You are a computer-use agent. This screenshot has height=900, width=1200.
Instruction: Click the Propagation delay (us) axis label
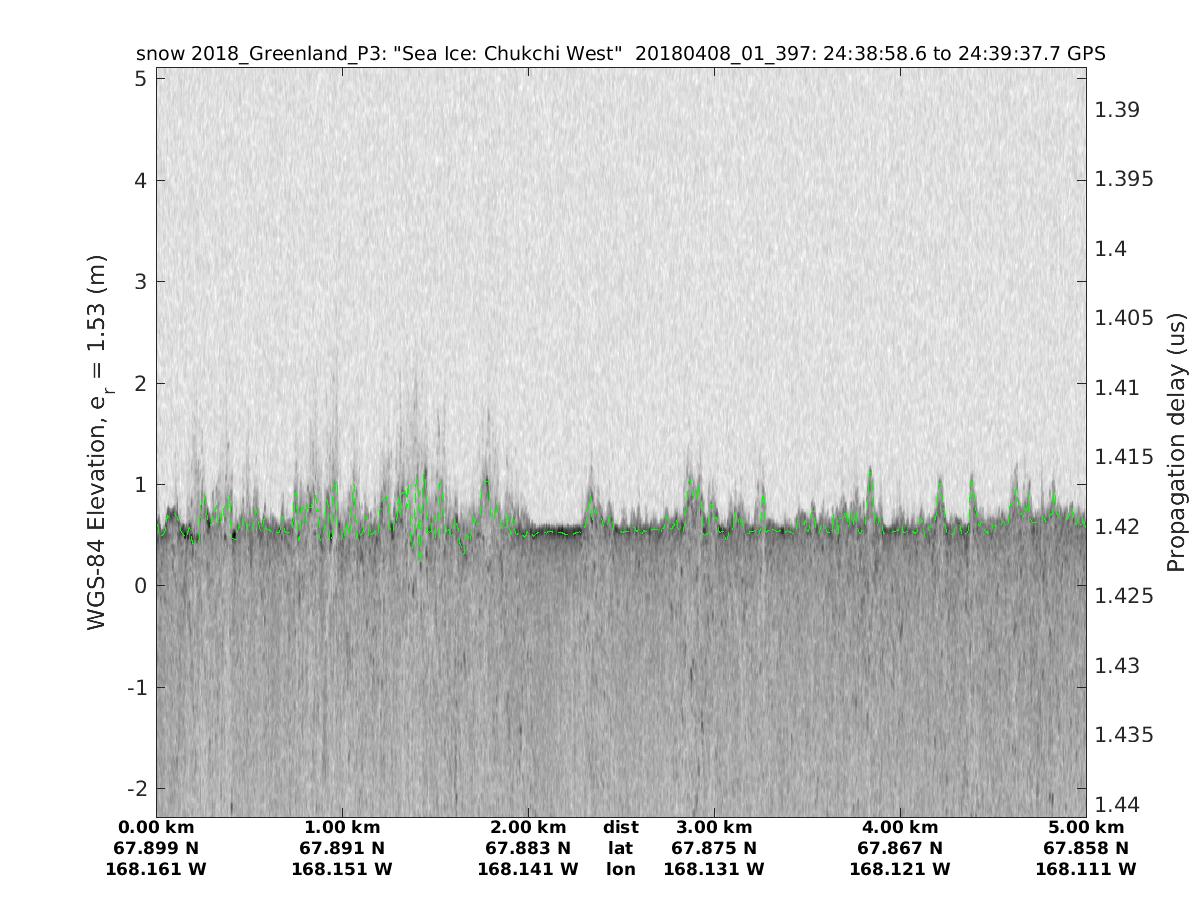1176,442
